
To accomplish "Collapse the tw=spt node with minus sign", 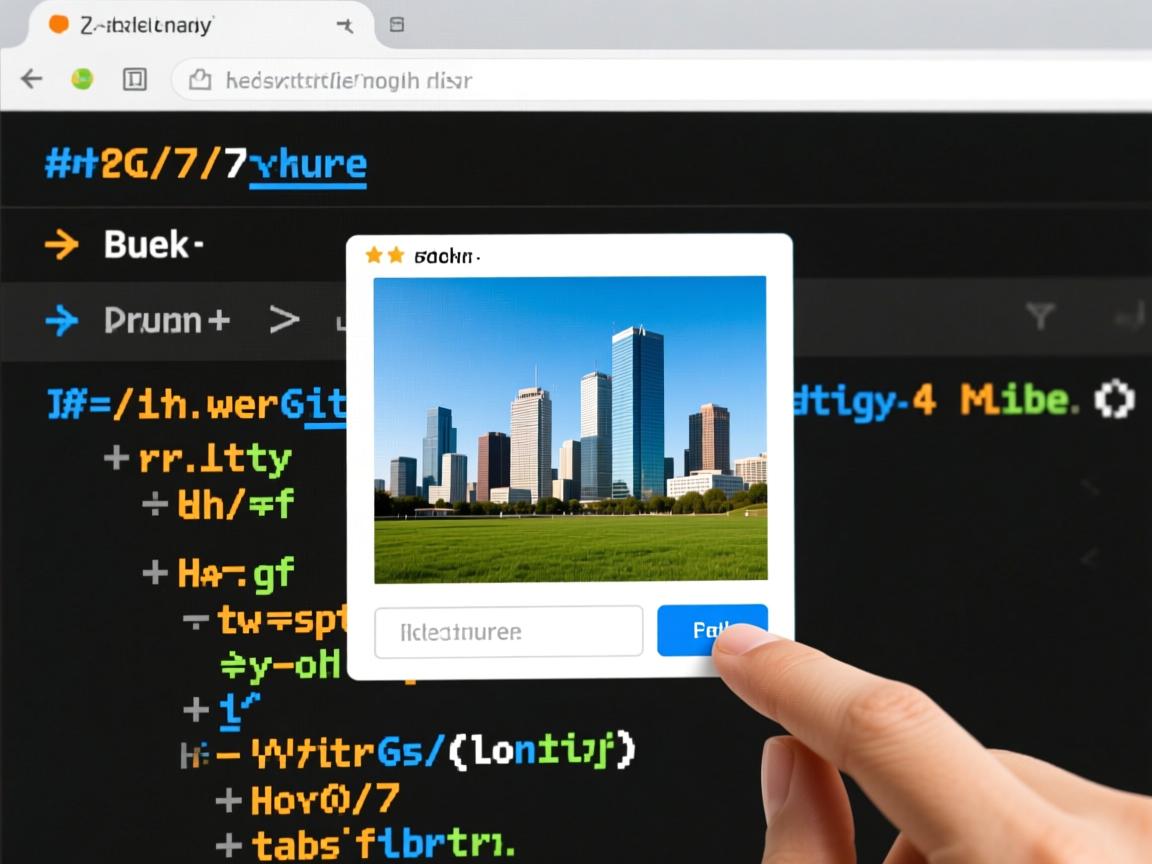I will 194,620.
